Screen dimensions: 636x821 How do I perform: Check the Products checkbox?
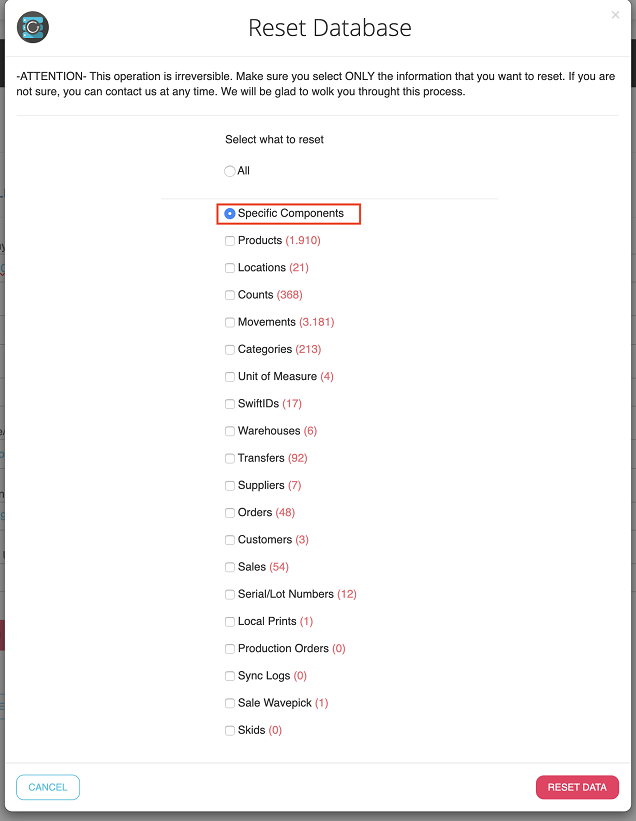(230, 241)
